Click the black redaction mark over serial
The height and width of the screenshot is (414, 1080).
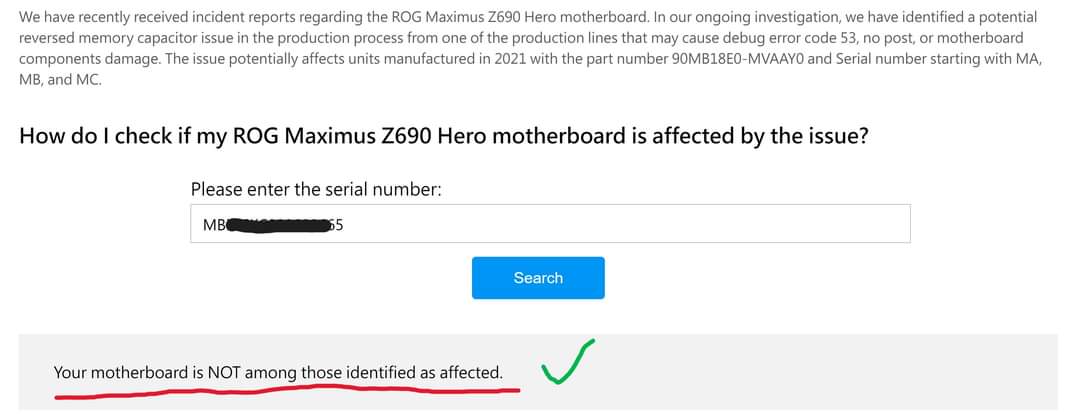coord(279,225)
